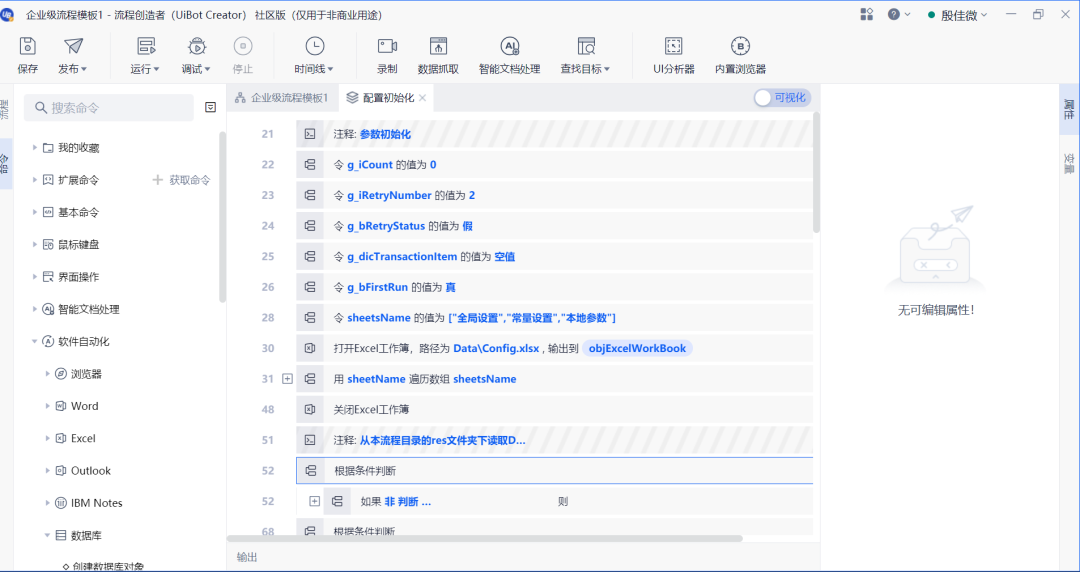Expand the 鼠标键盘 tree node
Viewport: 1080px width, 572px height.
coord(35,245)
